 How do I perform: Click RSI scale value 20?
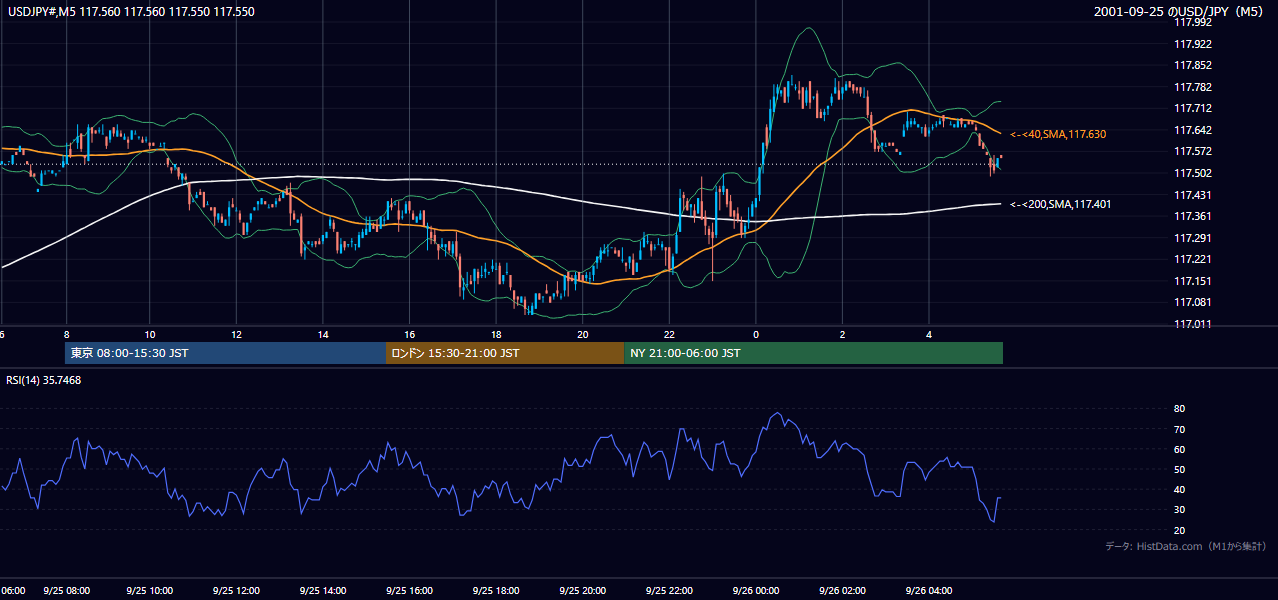[x=1180, y=530]
